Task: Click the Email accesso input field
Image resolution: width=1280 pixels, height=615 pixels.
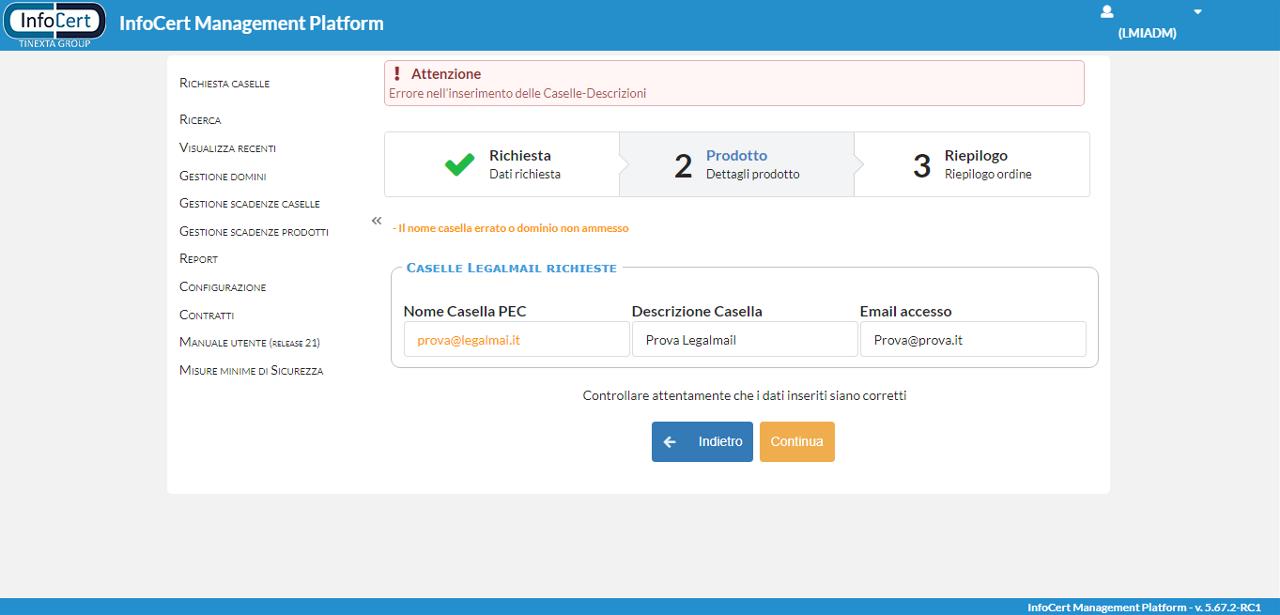Action: 972,339
